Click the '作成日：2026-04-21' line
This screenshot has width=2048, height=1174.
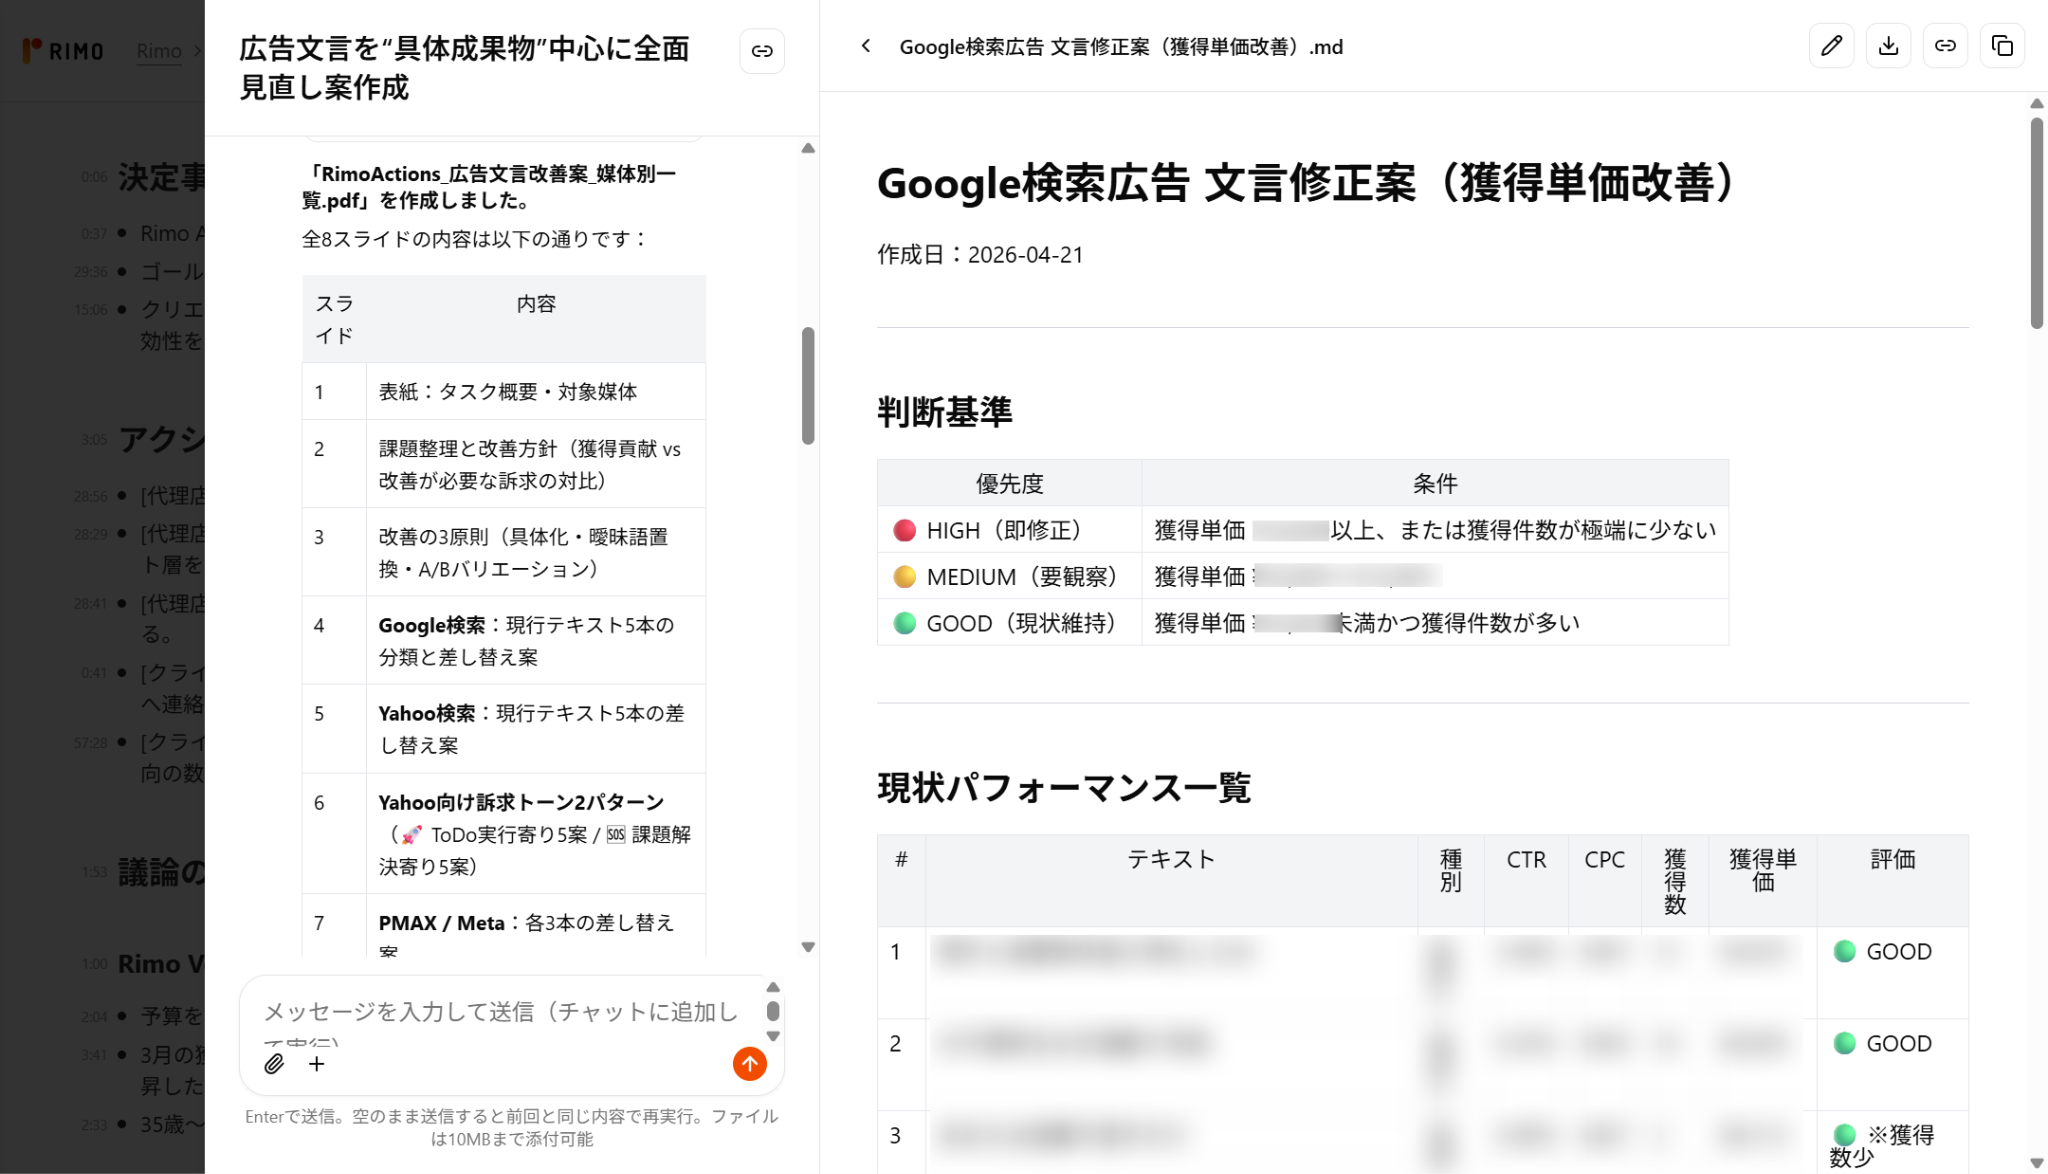(x=980, y=255)
